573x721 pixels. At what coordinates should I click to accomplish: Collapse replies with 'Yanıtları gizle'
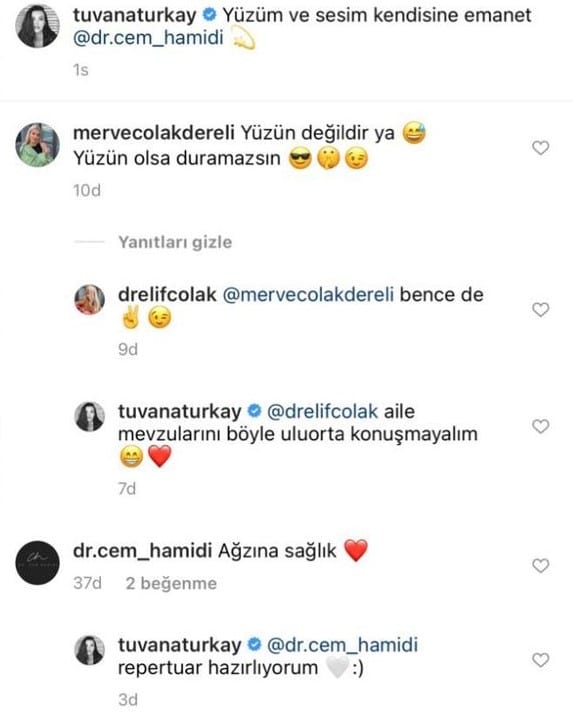[175, 242]
